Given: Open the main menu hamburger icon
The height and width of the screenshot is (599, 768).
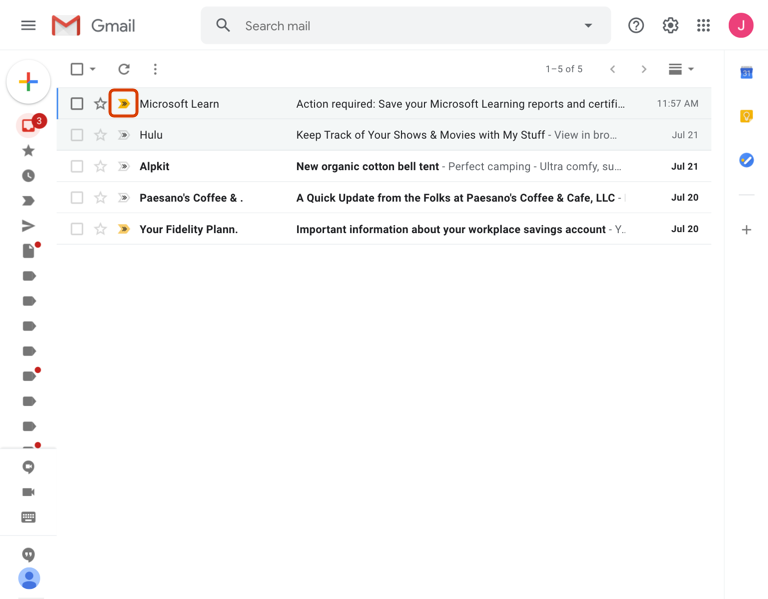Looking at the screenshot, I should tap(28, 26).
